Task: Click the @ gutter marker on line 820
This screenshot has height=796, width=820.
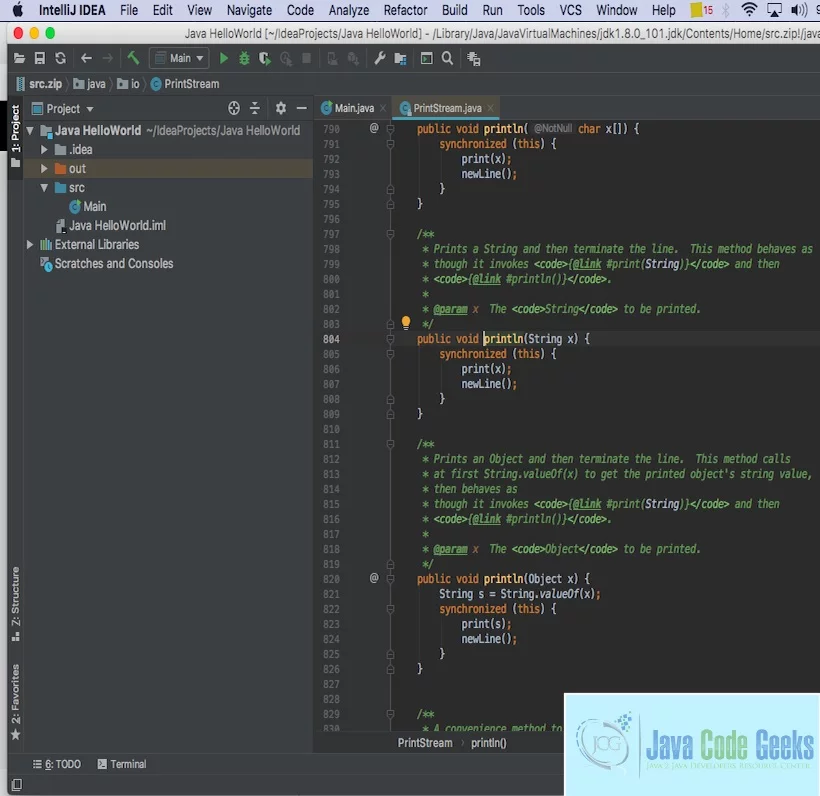Action: 374,578
